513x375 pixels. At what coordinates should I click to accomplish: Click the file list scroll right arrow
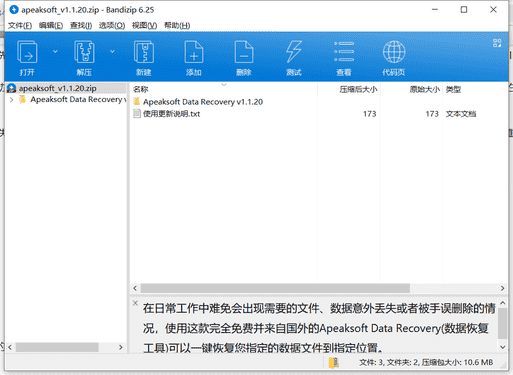click(502, 288)
